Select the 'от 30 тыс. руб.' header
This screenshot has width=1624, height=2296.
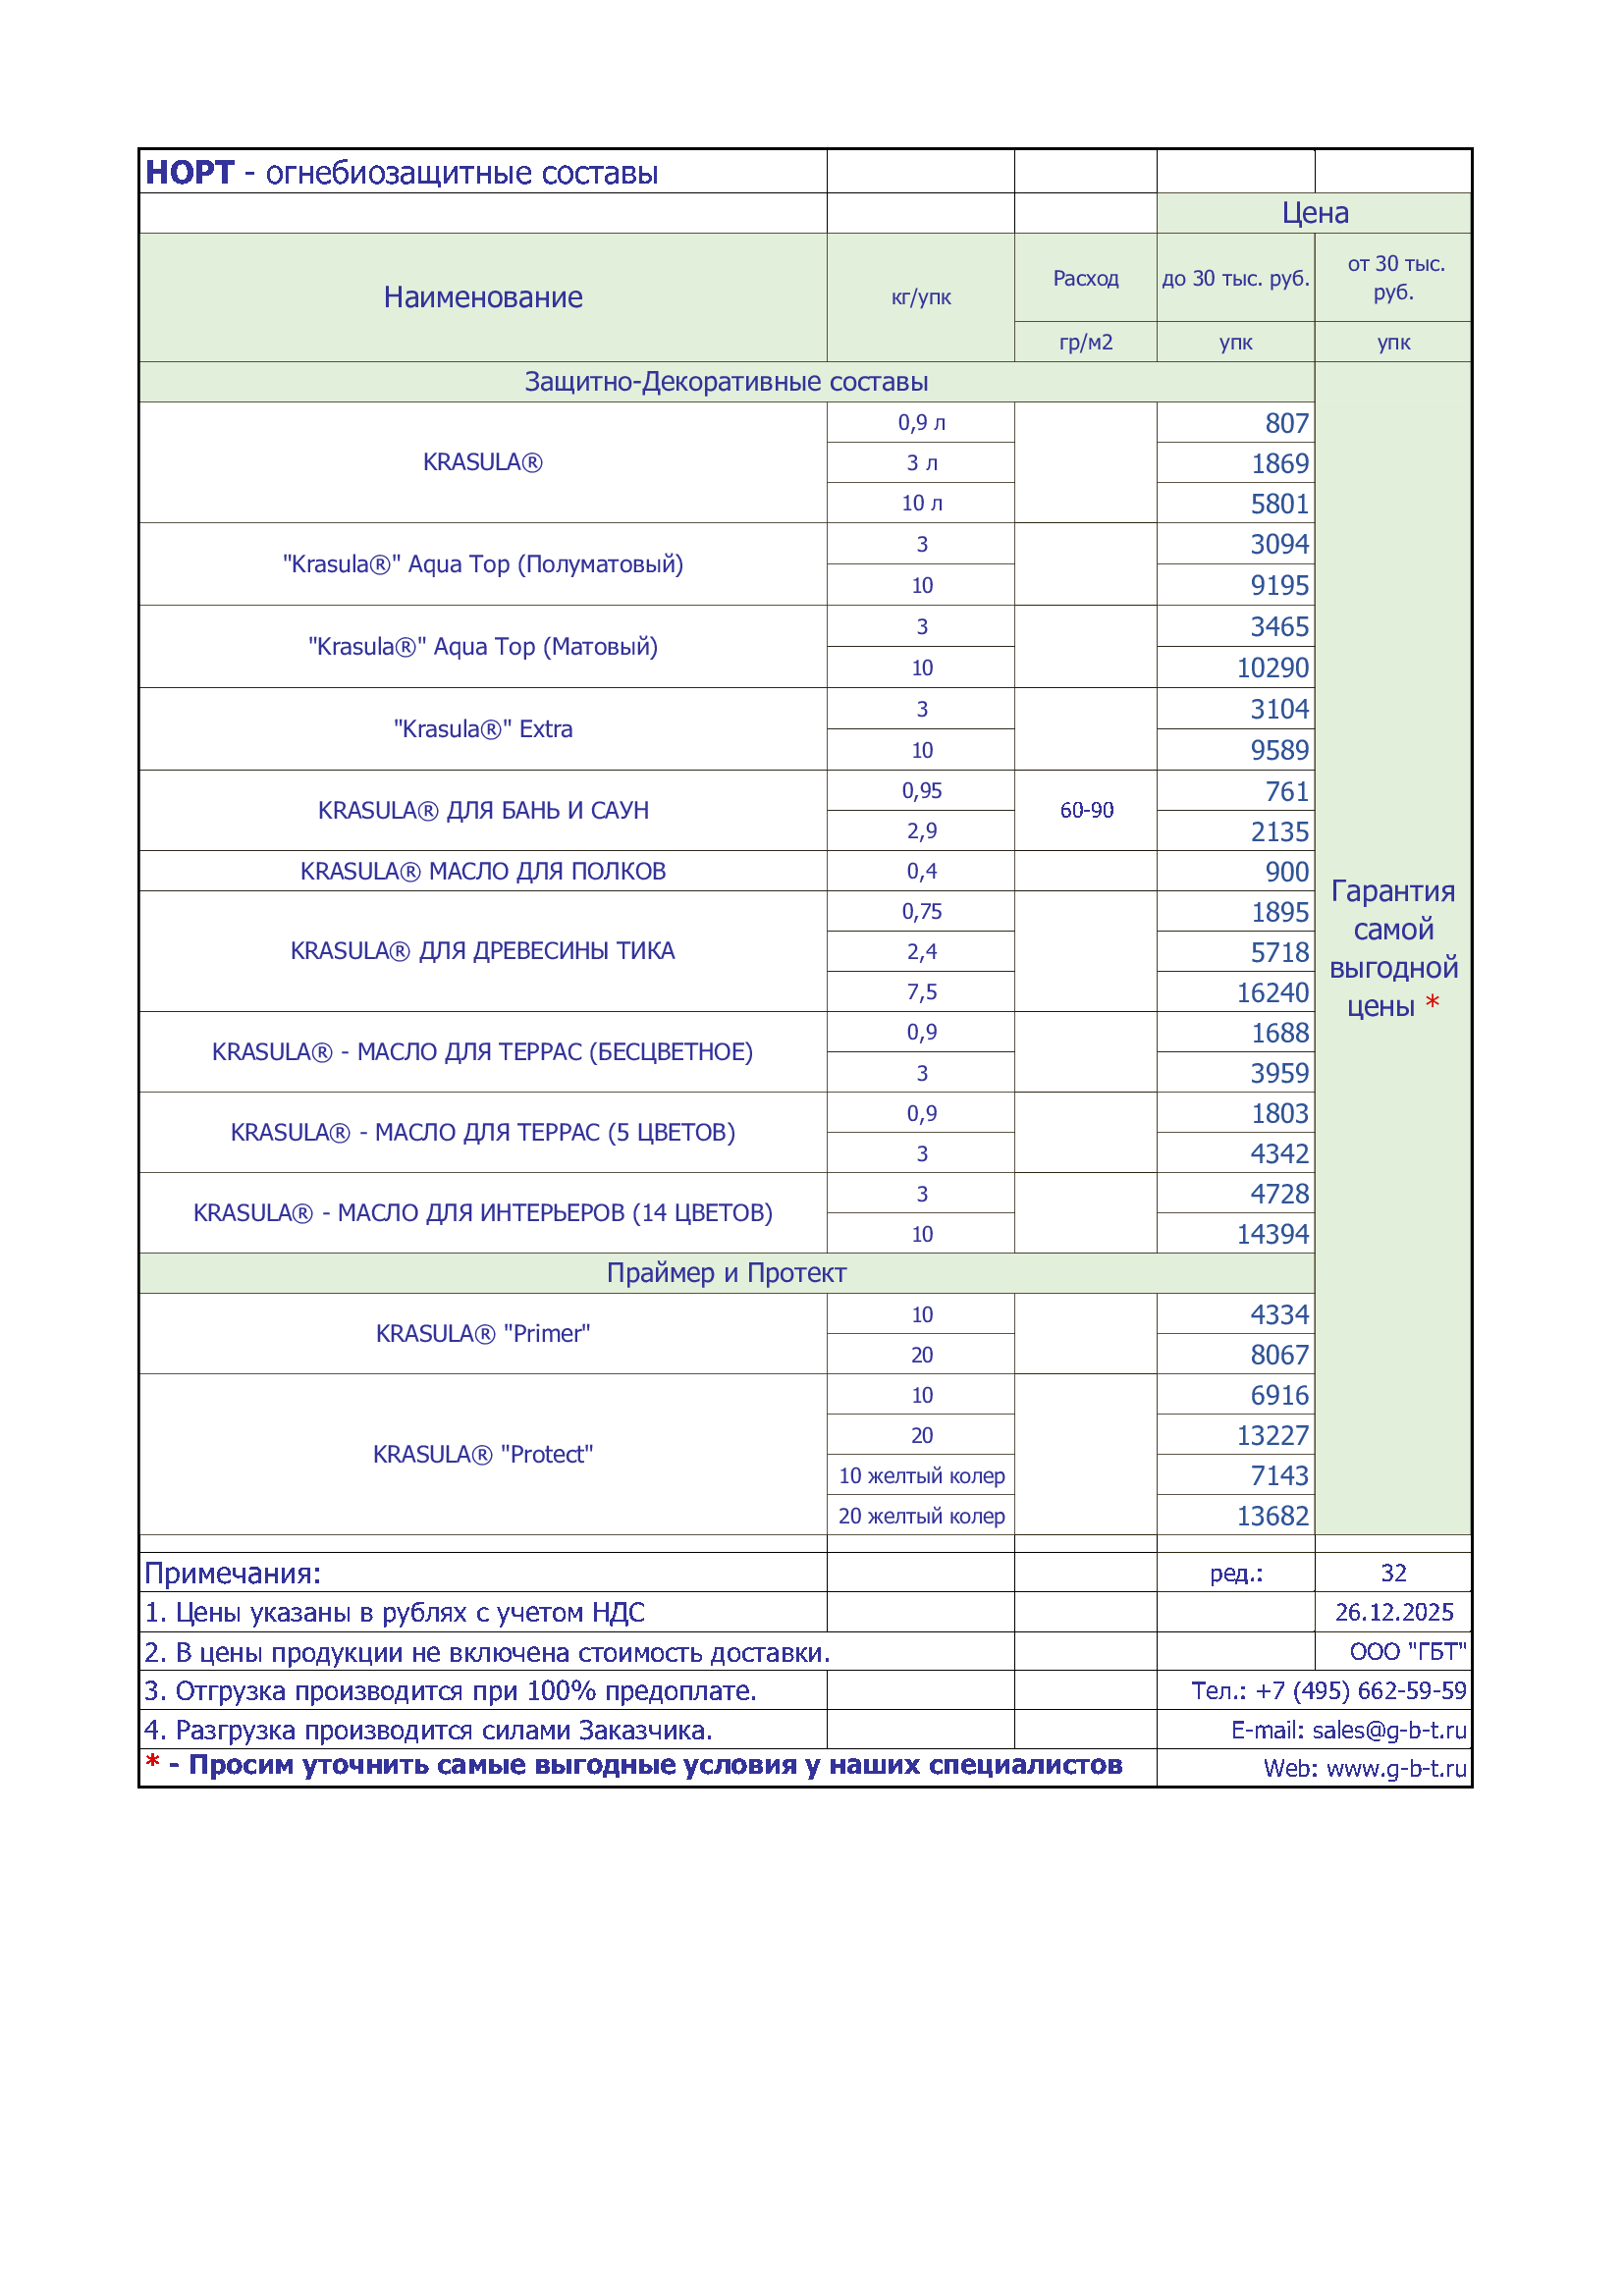click(x=1394, y=278)
